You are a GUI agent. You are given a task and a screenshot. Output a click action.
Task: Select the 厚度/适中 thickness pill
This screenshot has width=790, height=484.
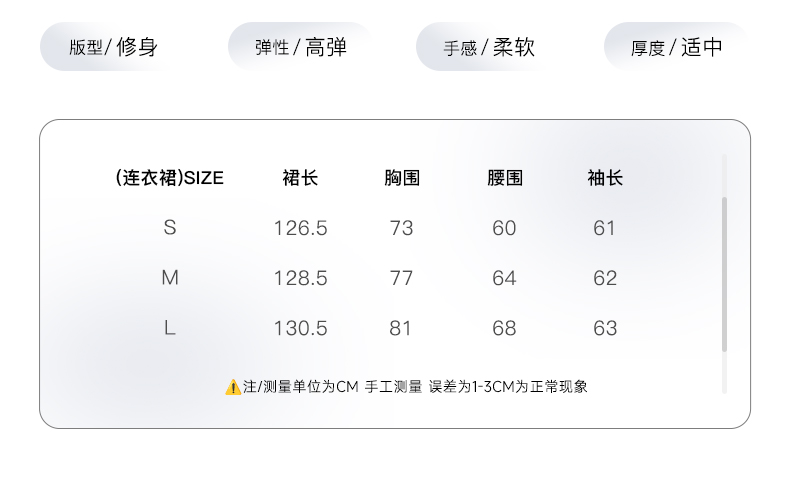coord(676,47)
